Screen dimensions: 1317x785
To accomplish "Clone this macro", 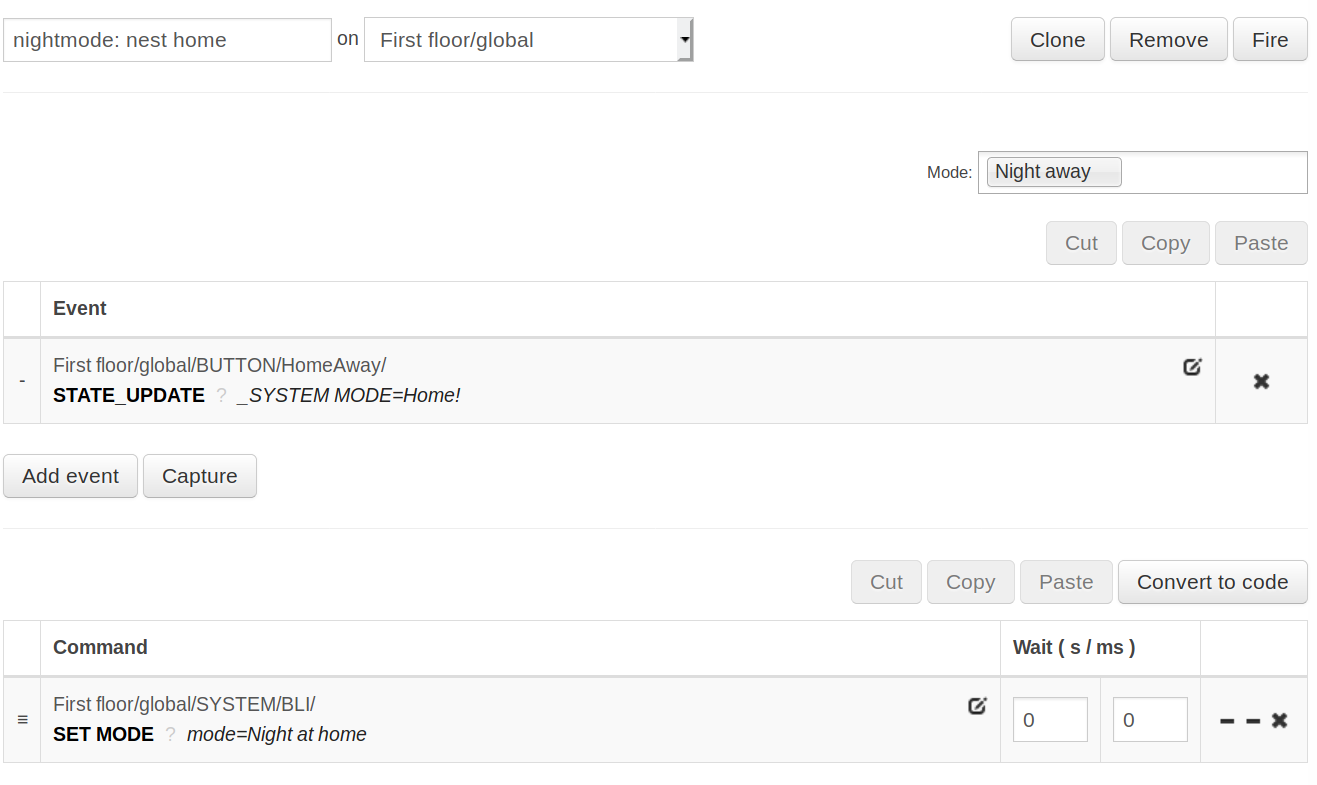I will pyautogui.click(x=1057, y=40).
